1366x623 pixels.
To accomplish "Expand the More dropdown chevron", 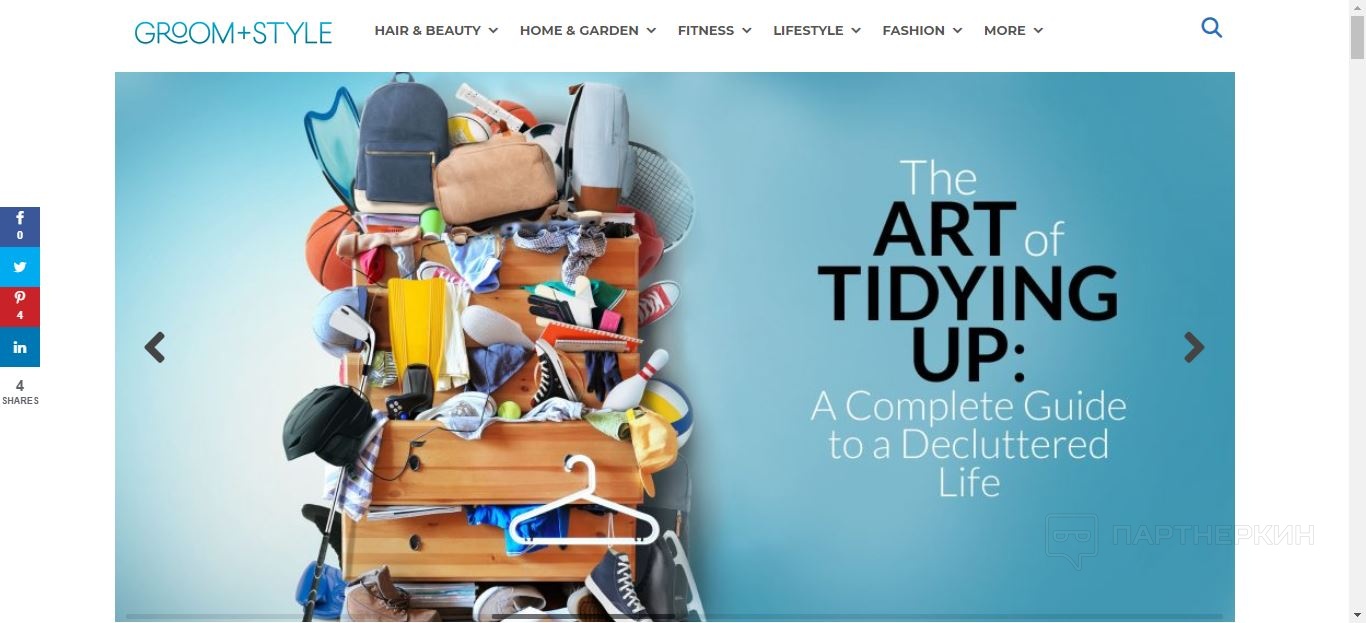I will click(x=1038, y=31).
